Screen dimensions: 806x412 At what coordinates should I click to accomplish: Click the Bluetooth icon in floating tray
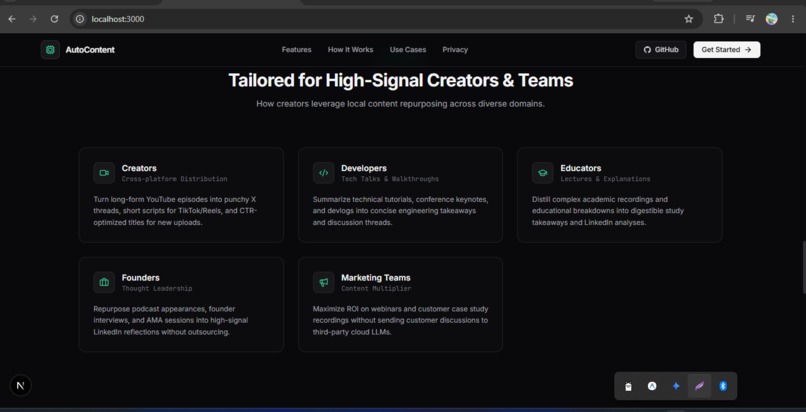pyautogui.click(x=723, y=386)
